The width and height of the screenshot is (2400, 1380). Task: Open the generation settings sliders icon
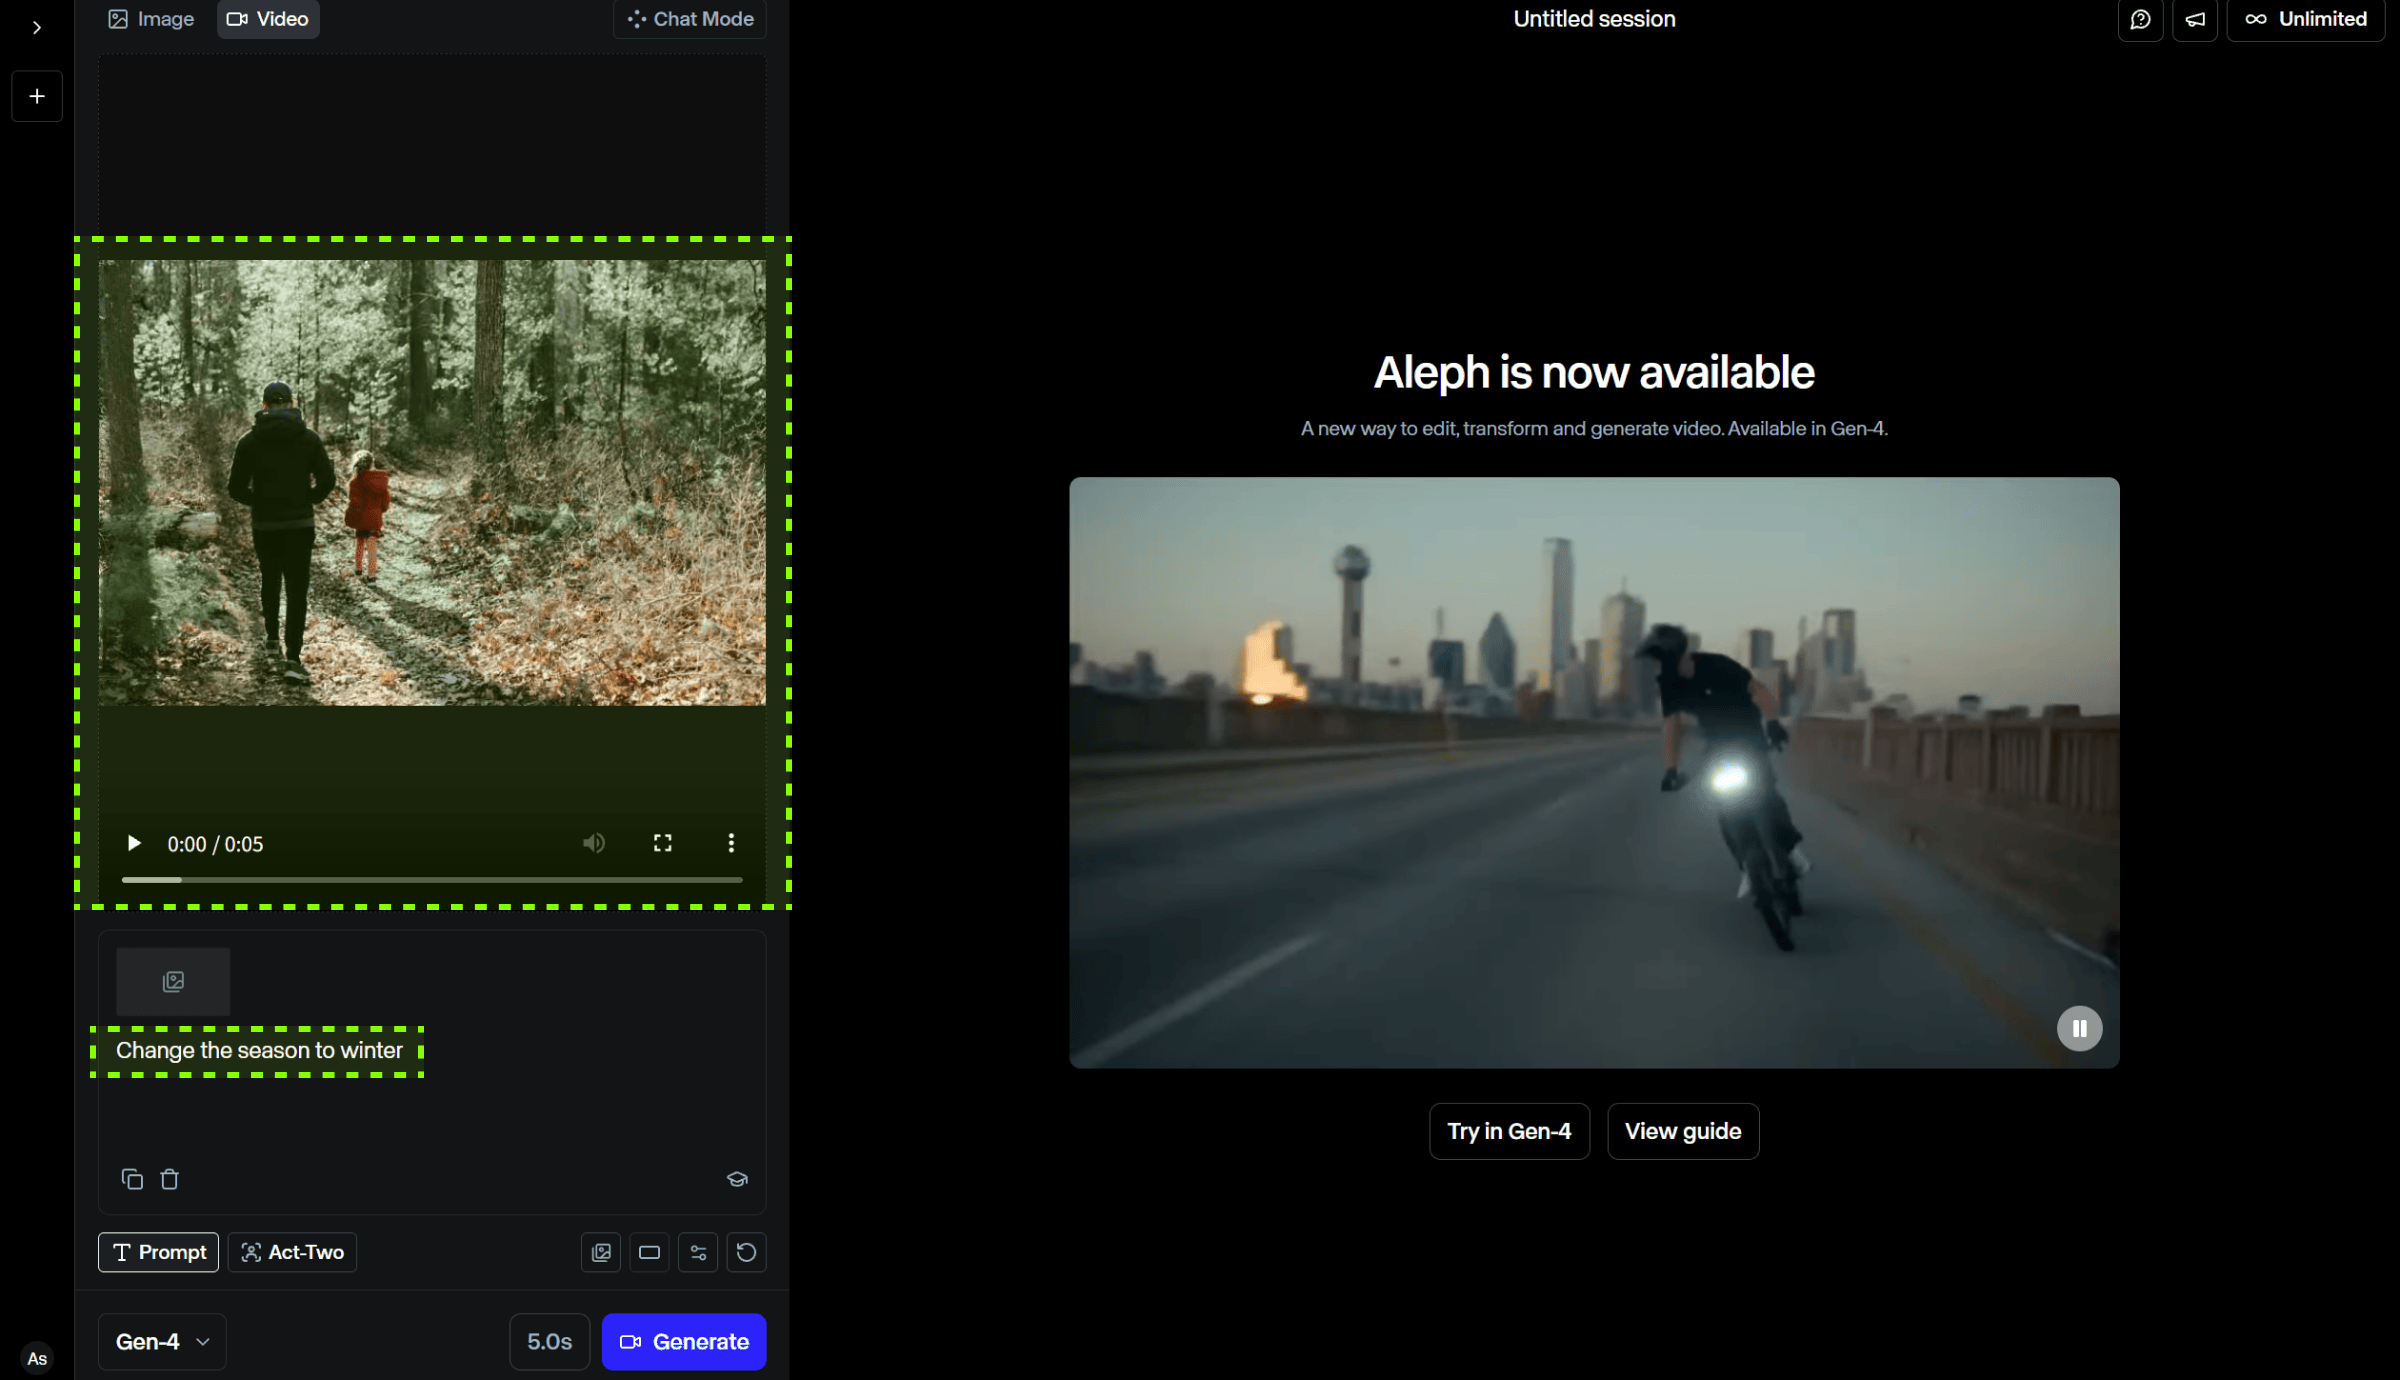698,1252
